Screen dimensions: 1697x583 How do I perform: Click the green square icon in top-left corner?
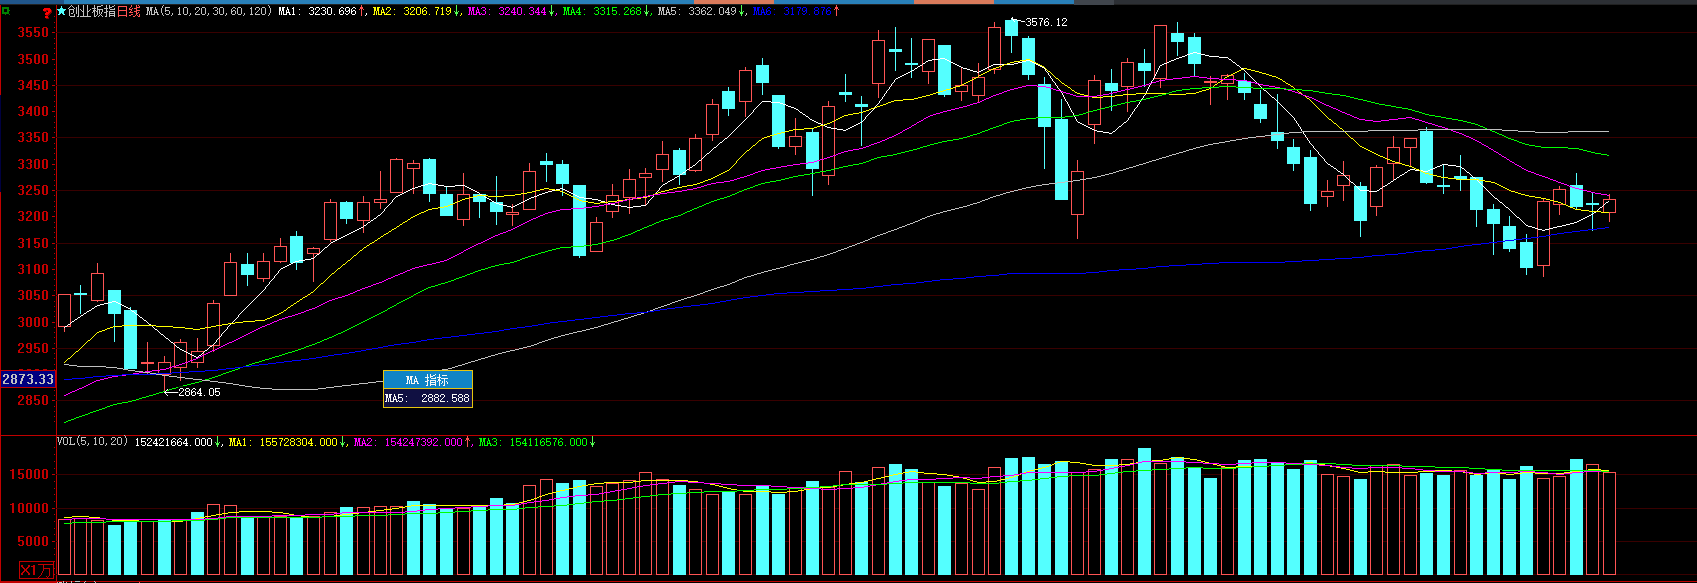coord(6,11)
